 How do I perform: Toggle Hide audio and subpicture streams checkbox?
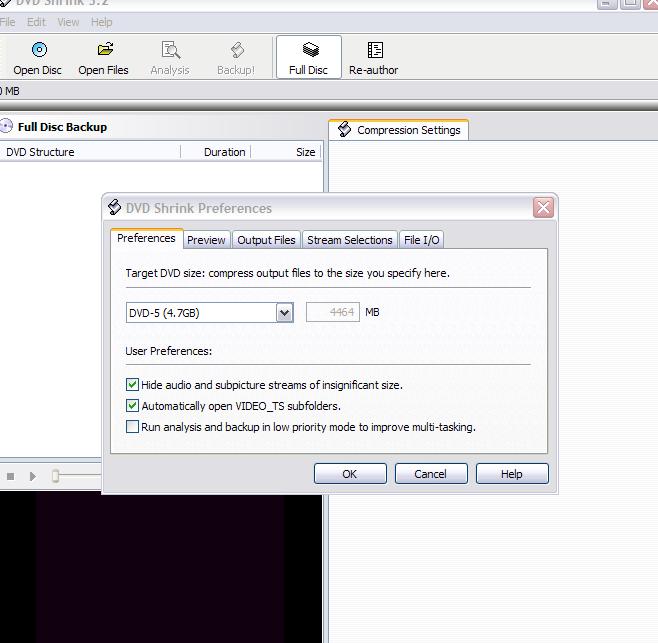132,384
